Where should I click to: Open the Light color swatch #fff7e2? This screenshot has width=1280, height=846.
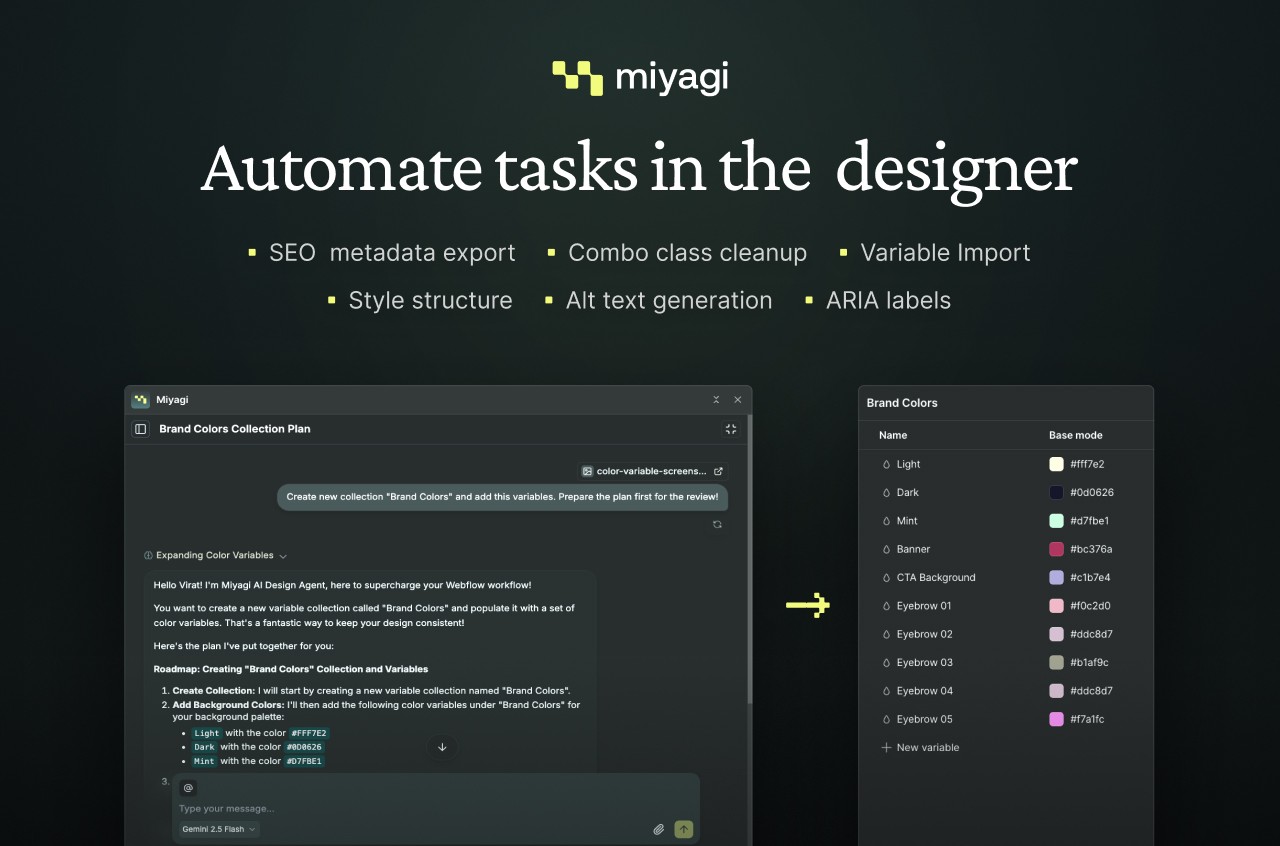click(x=1056, y=464)
